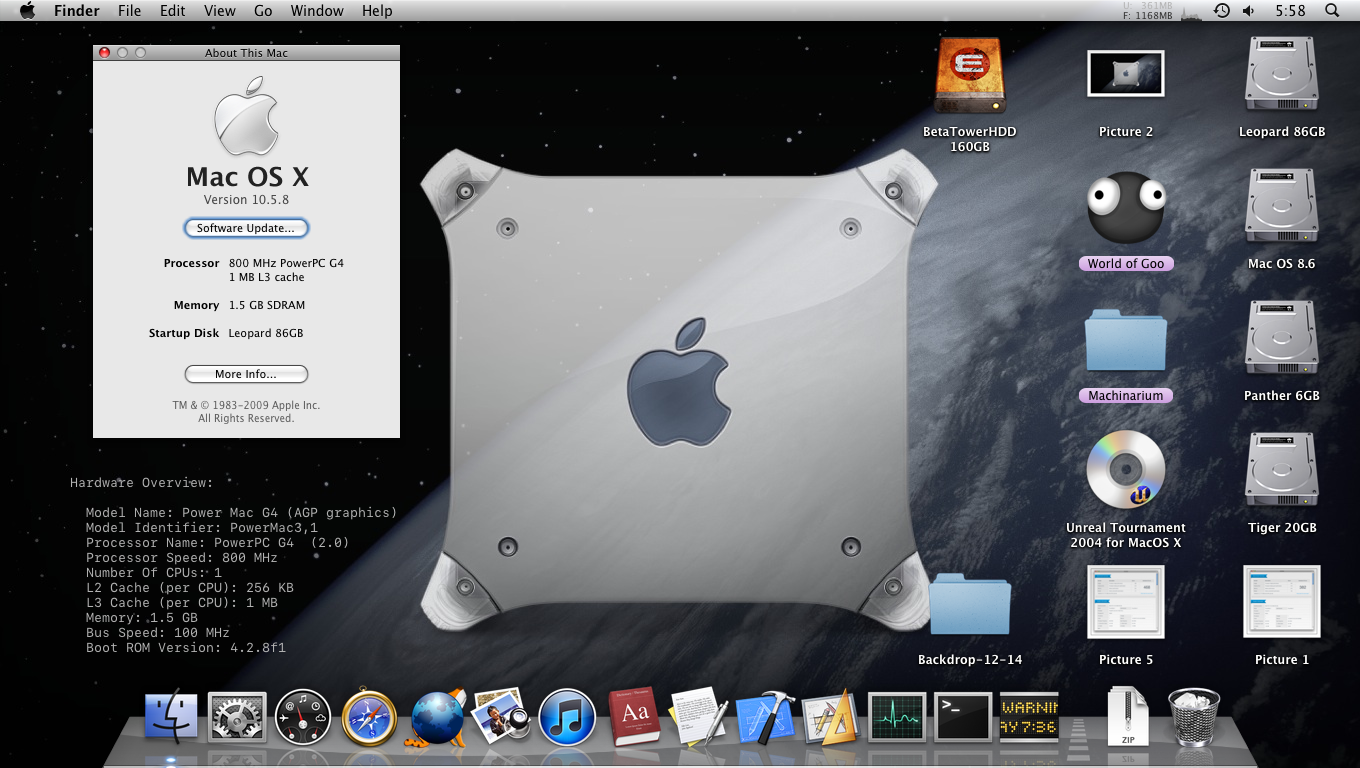The width and height of the screenshot is (1360, 768).
Task: Click '800 MHz PowerPC G4' processor text
Action: pos(286,263)
